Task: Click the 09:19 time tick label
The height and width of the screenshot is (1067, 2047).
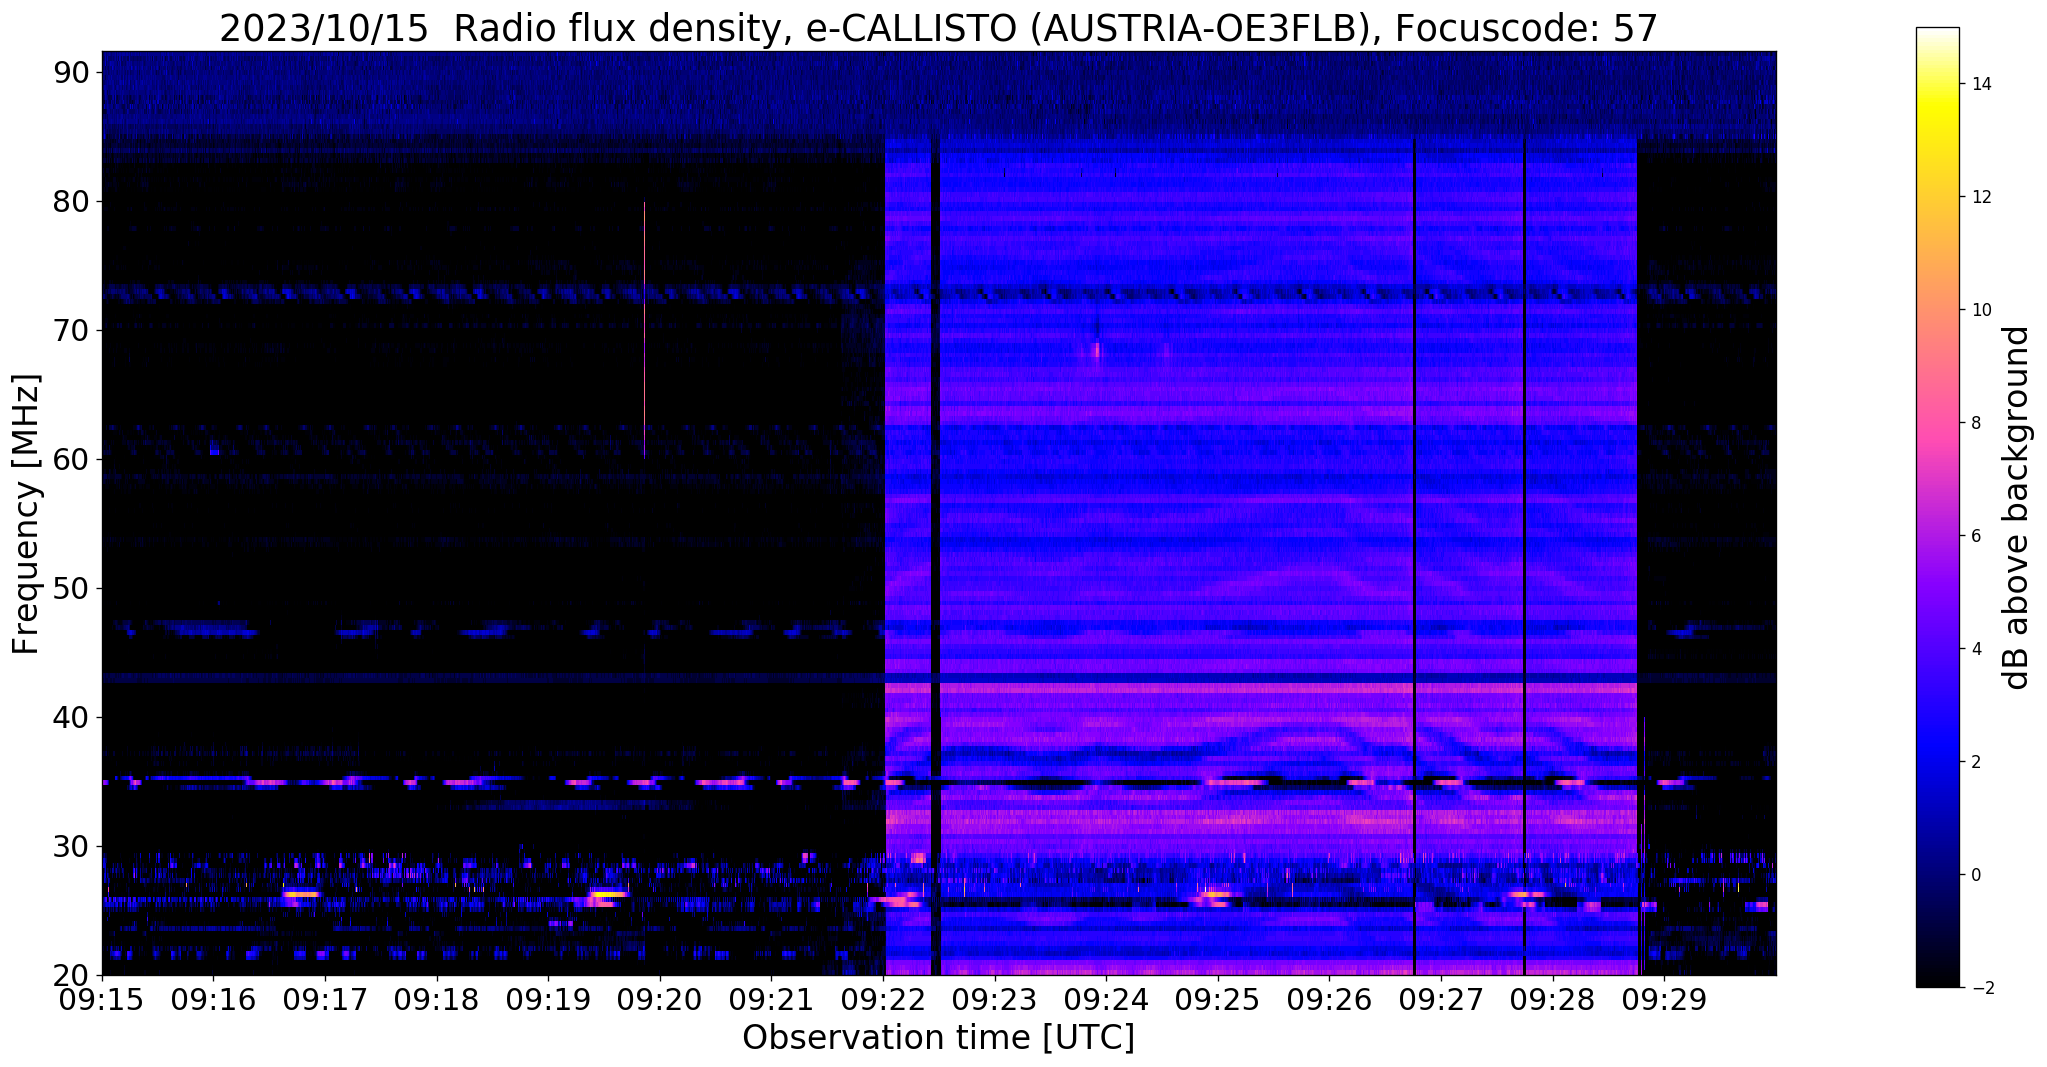Action: pyautogui.click(x=548, y=999)
